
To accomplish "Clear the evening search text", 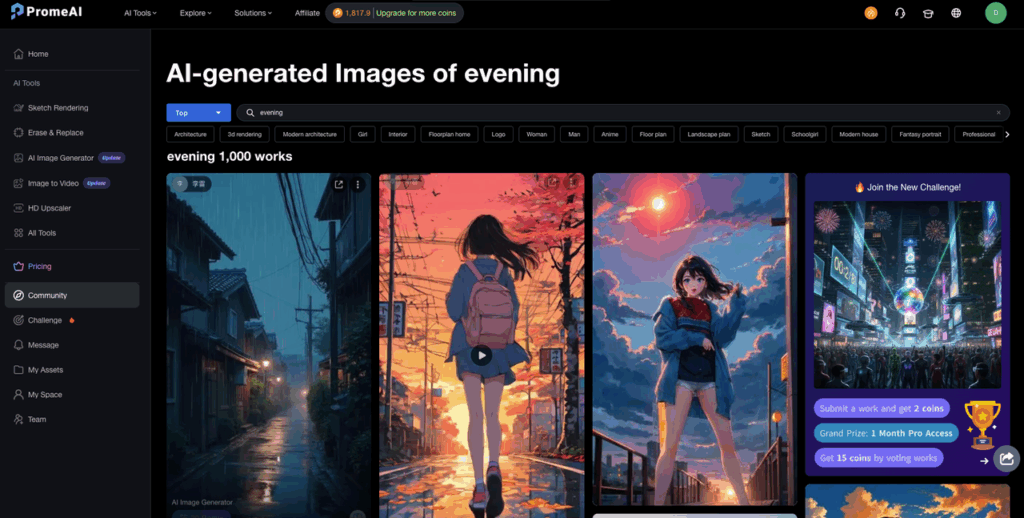I will [x=998, y=112].
